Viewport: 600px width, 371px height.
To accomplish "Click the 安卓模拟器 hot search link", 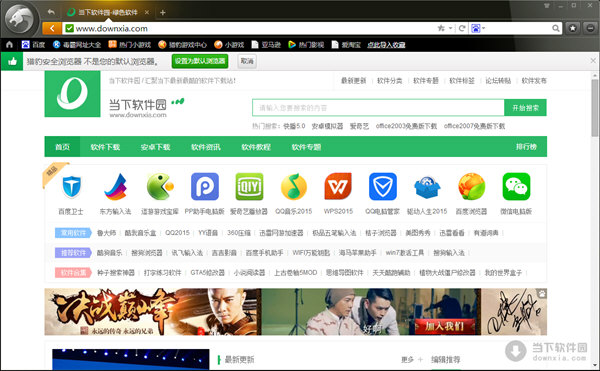I will [327, 126].
